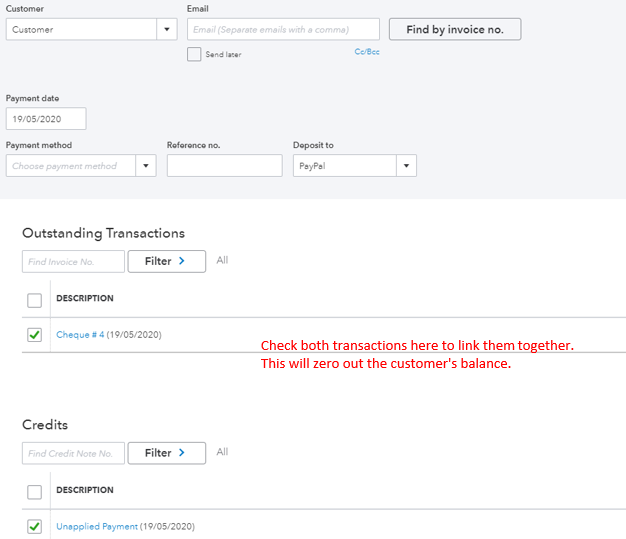This screenshot has height=539, width=626.
Task: Open the Cheque # 4 link
Action: (x=80, y=335)
